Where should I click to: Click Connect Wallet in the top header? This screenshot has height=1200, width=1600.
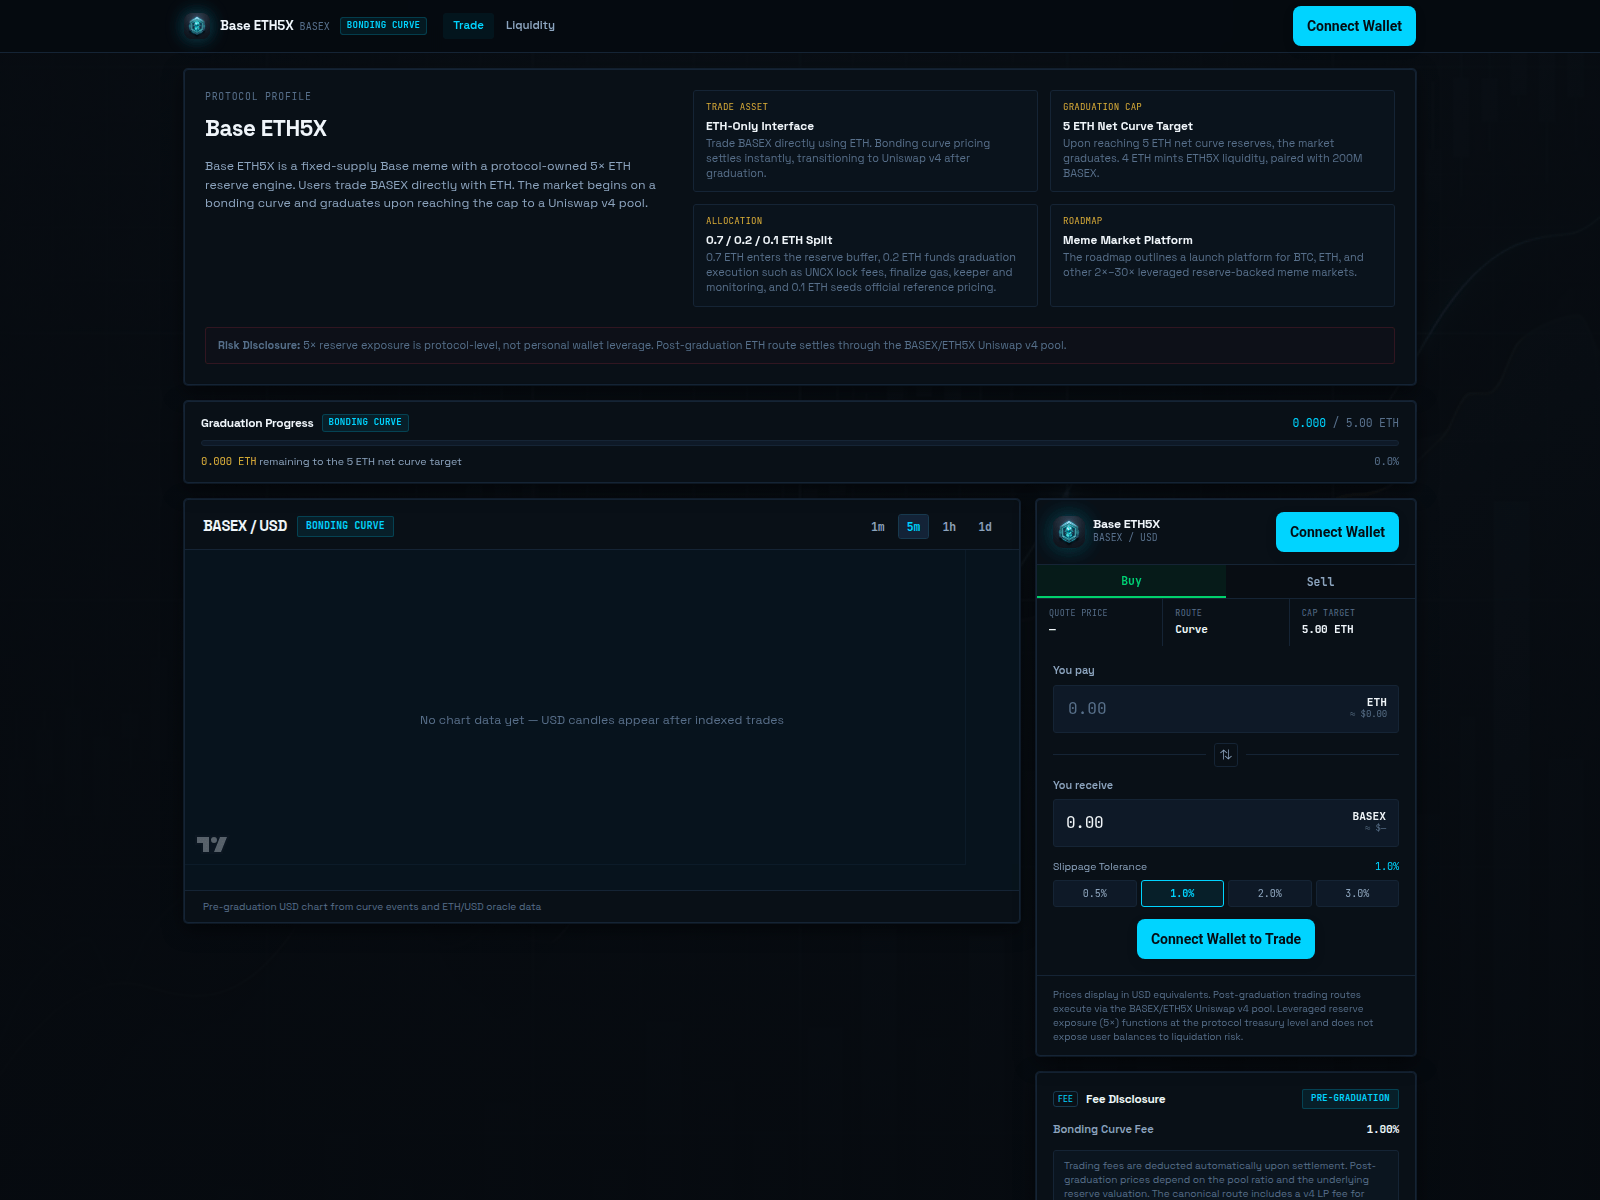(x=1354, y=26)
